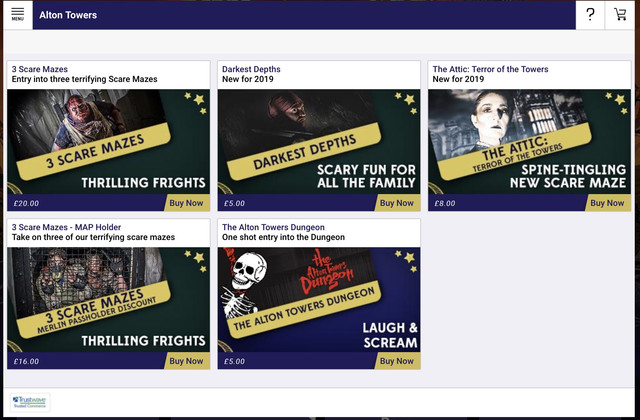Click the £5.00 price under Alton Towers Dungeon

click(234, 361)
